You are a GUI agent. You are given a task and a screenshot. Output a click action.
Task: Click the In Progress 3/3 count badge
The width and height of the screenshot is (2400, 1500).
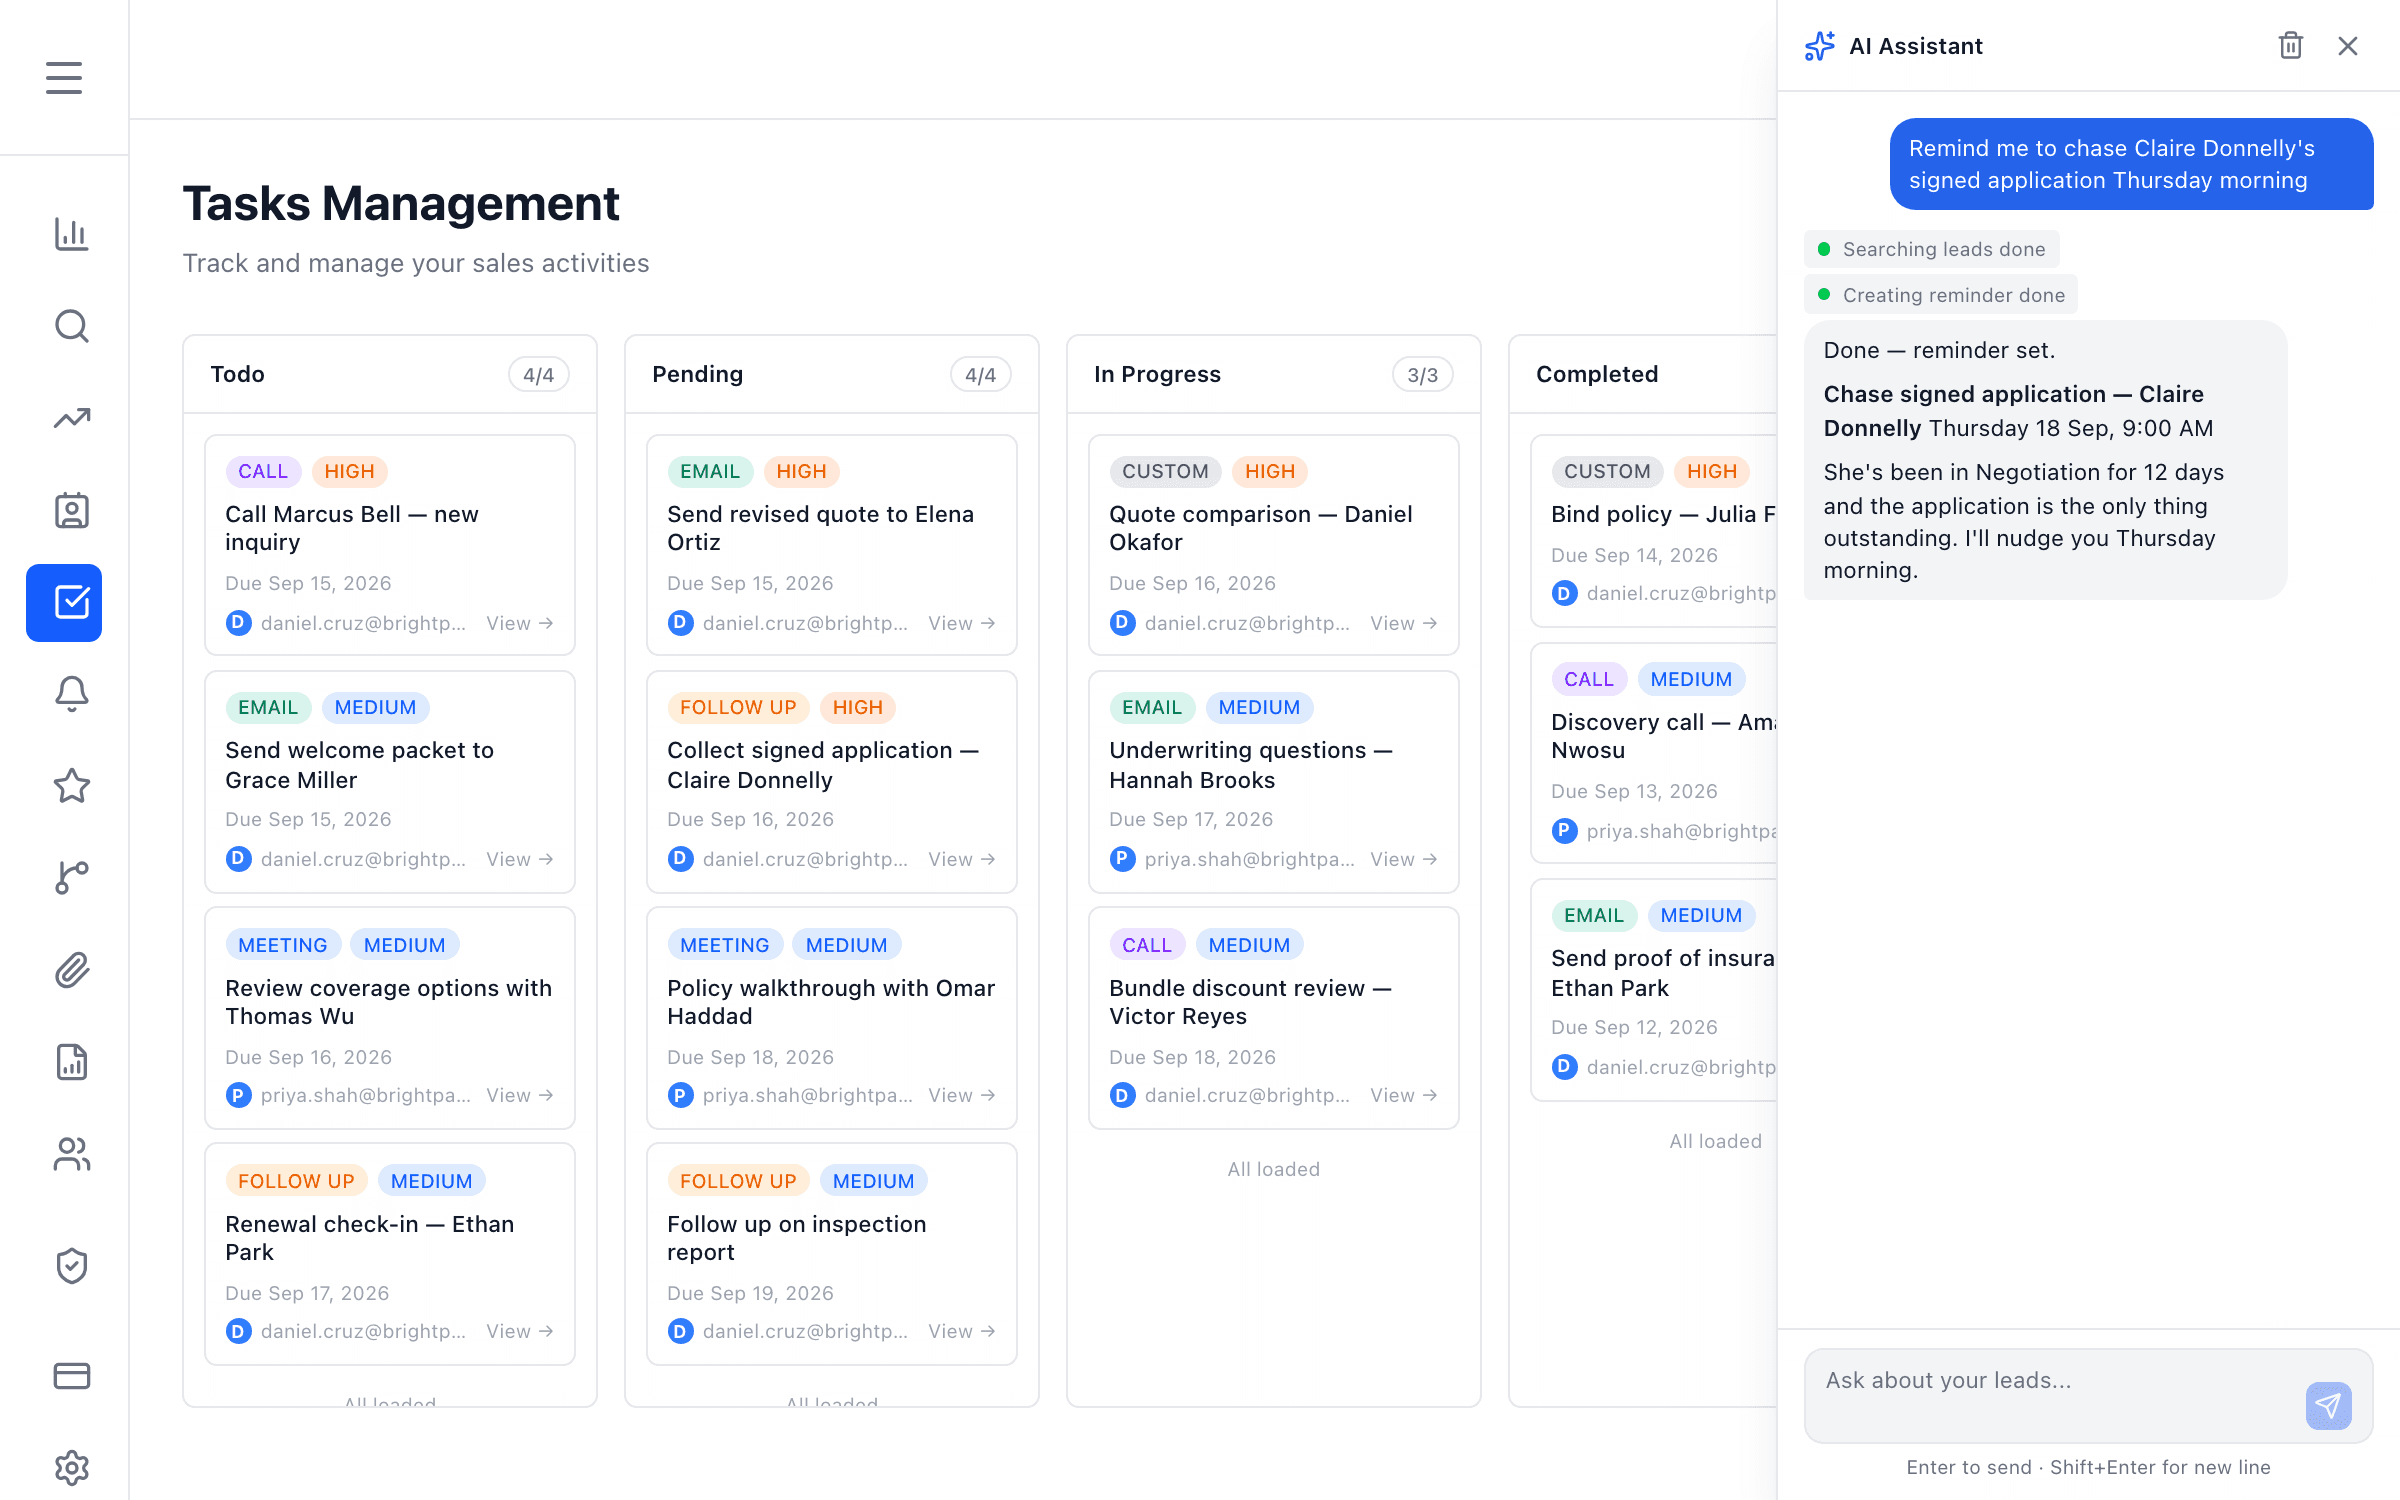[1422, 374]
